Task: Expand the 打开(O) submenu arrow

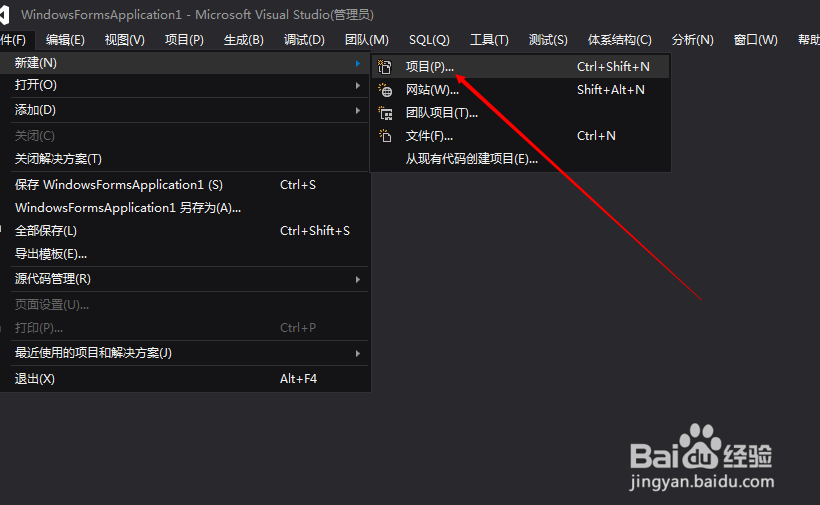Action: [358, 85]
